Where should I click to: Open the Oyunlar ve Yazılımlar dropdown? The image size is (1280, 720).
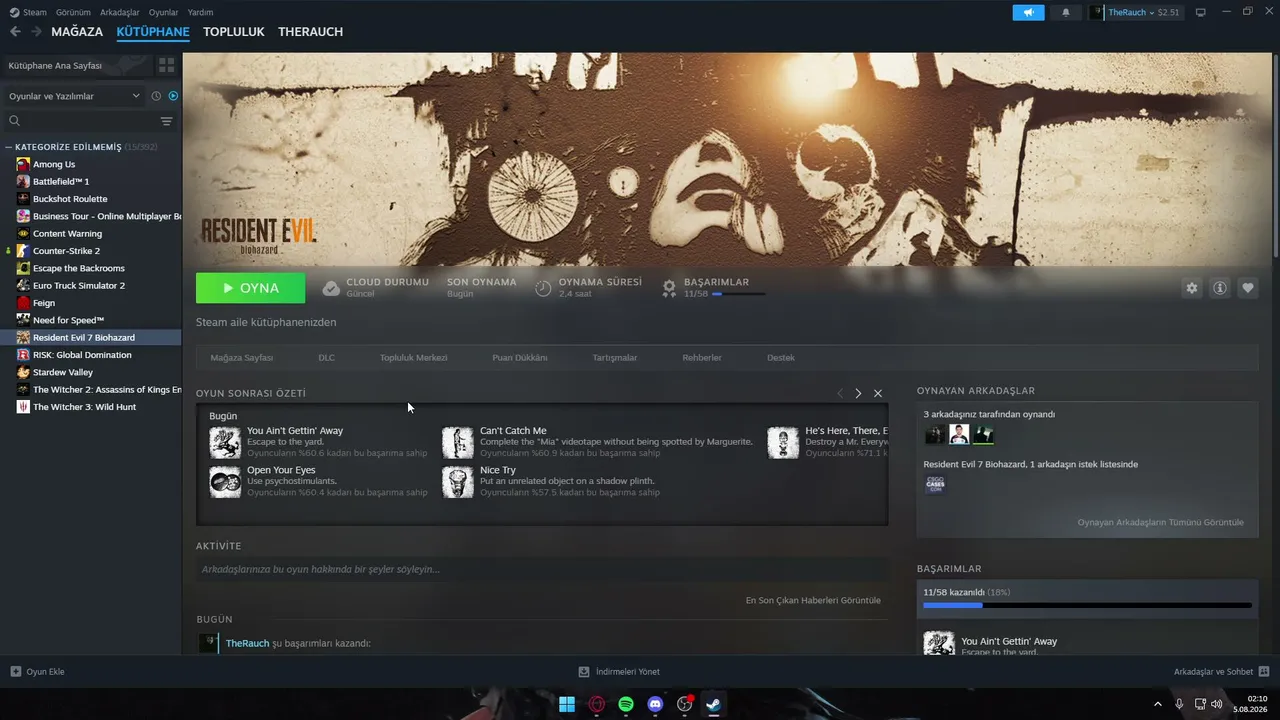point(74,96)
